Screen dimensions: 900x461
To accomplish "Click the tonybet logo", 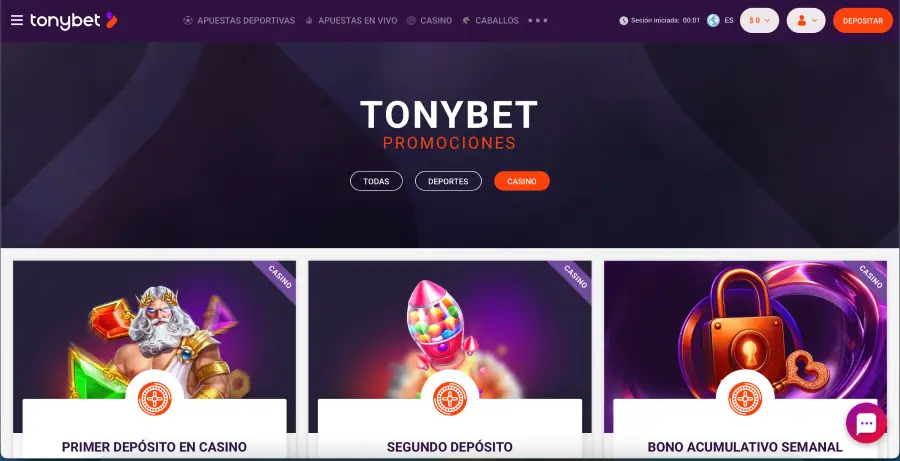I will tap(73, 21).
